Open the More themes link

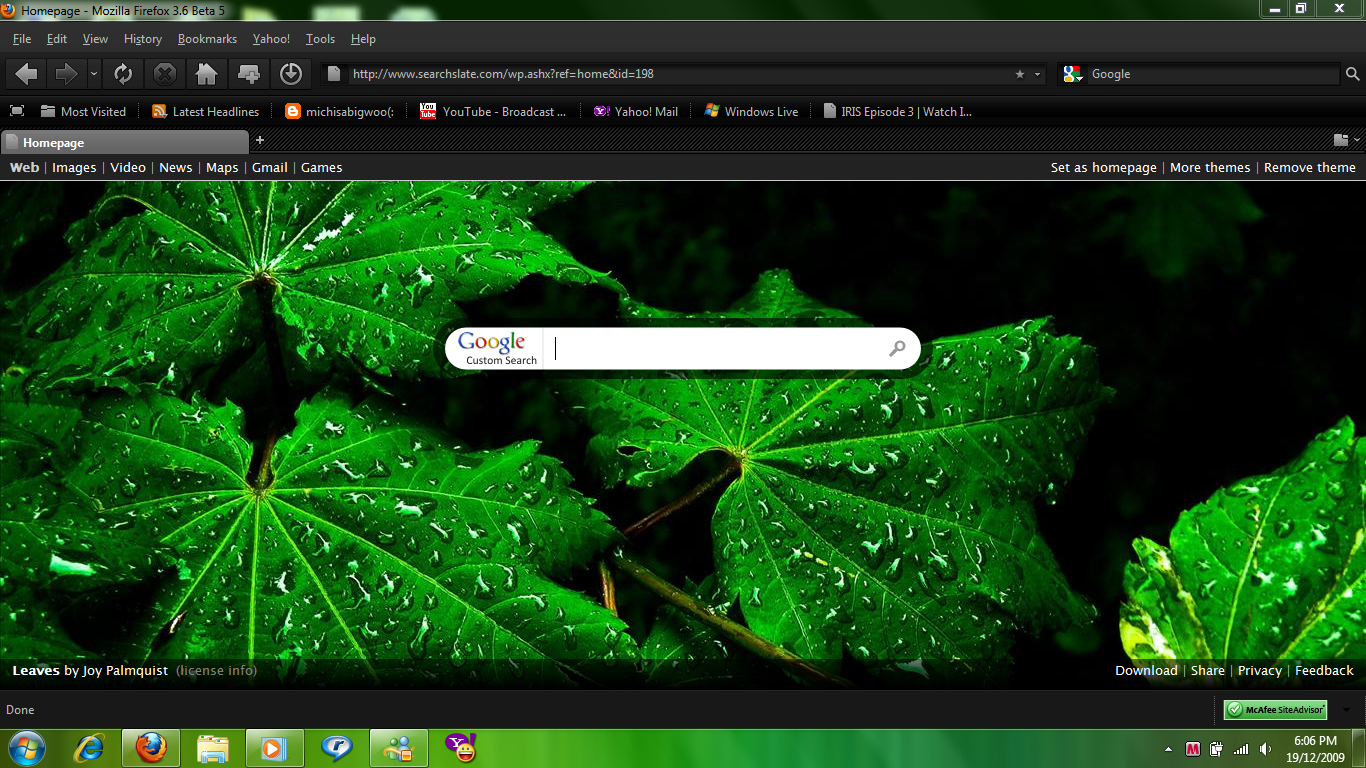pyautogui.click(x=1210, y=168)
